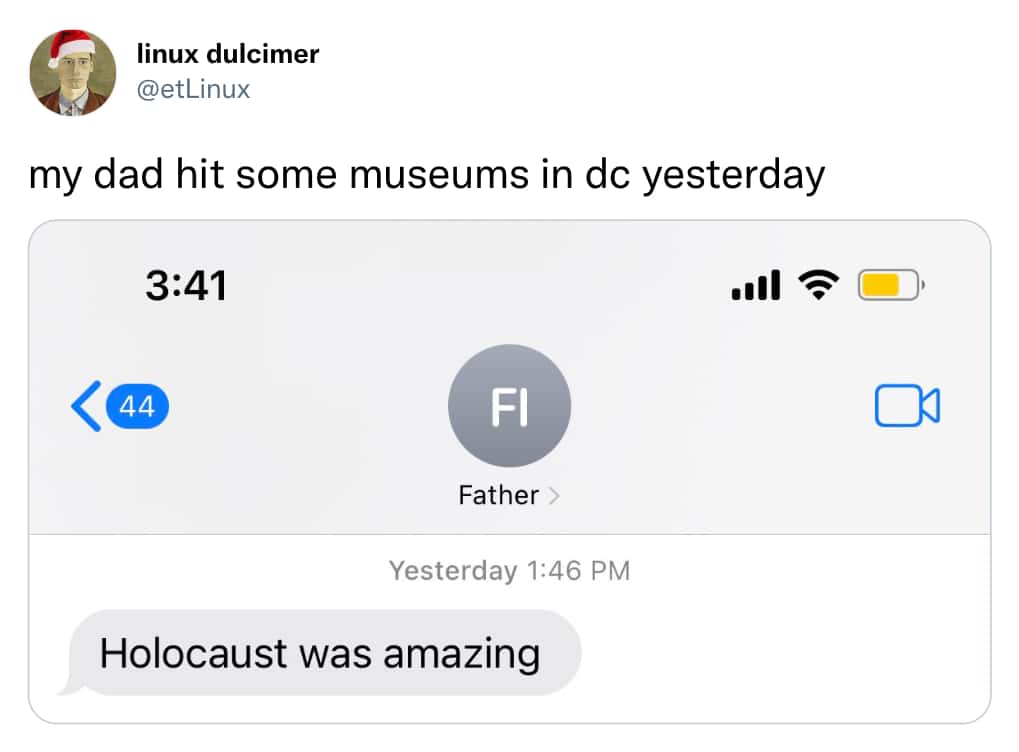Tap the Yesterday 1:46 PM timestamp
The height and width of the screenshot is (752, 1019).
click(510, 571)
